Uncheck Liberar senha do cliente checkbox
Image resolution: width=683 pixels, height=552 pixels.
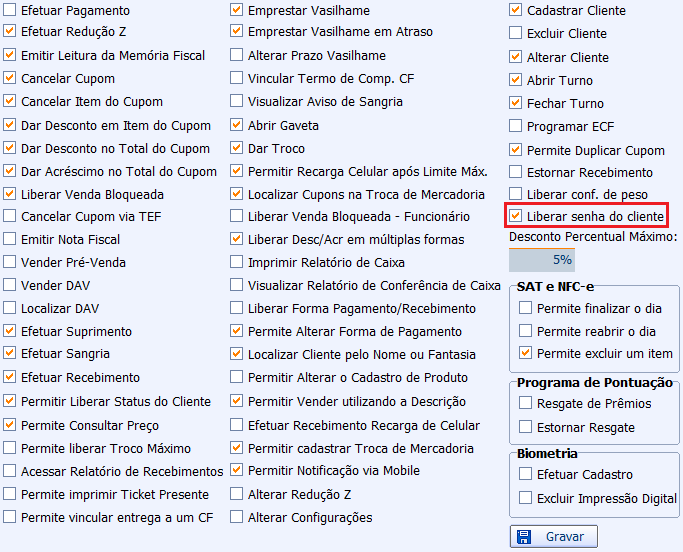pyautogui.click(x=516, y=216)
